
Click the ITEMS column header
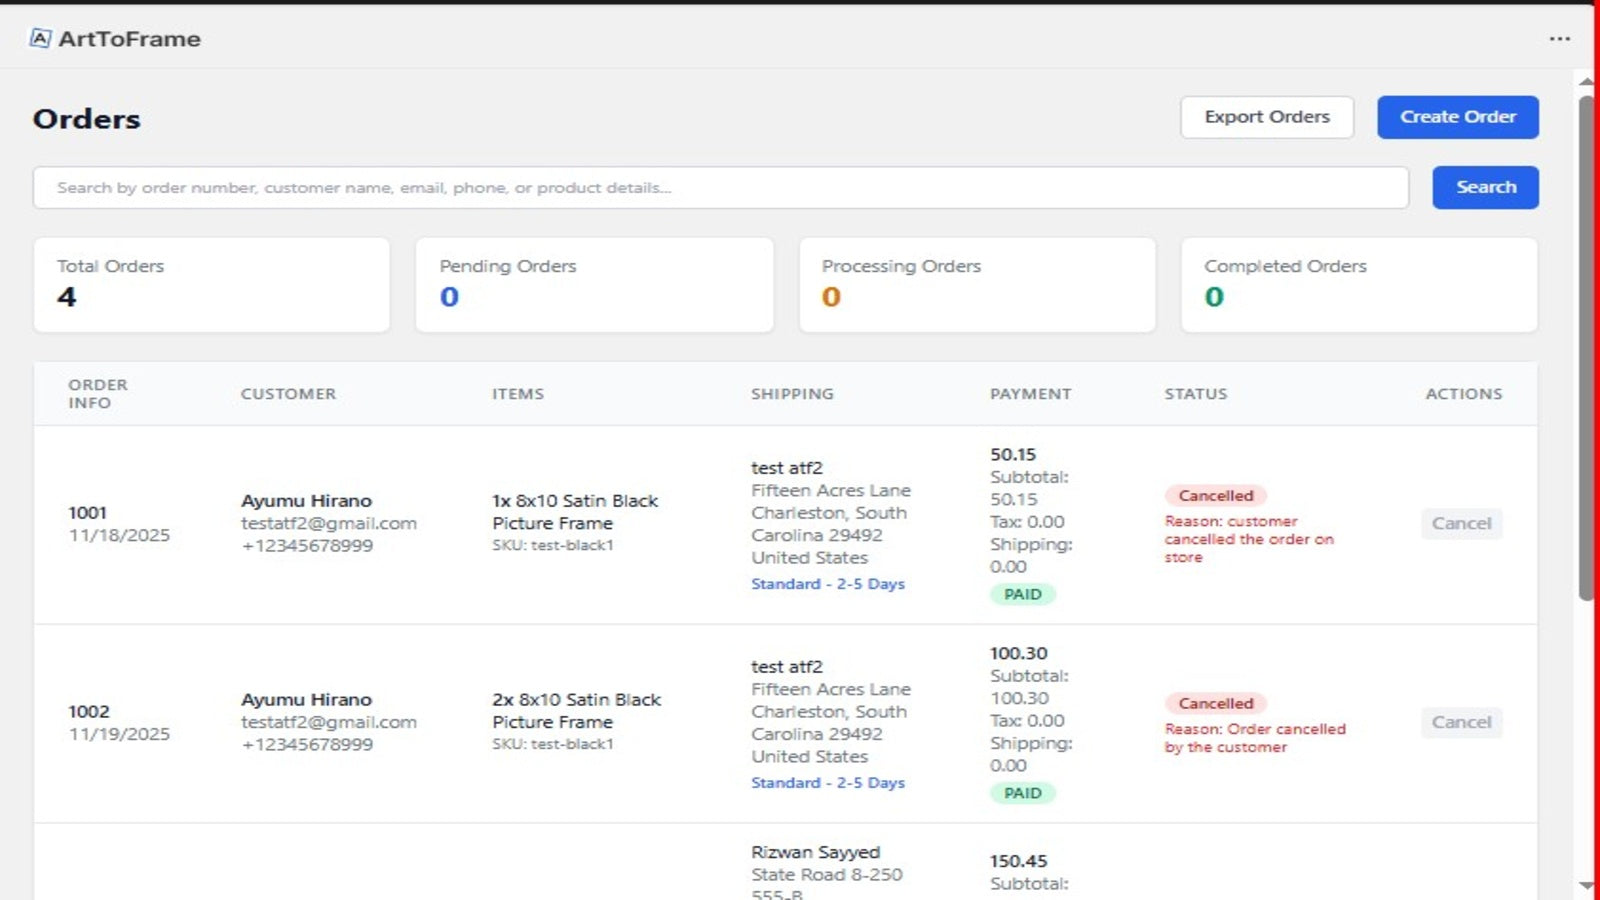518,394
